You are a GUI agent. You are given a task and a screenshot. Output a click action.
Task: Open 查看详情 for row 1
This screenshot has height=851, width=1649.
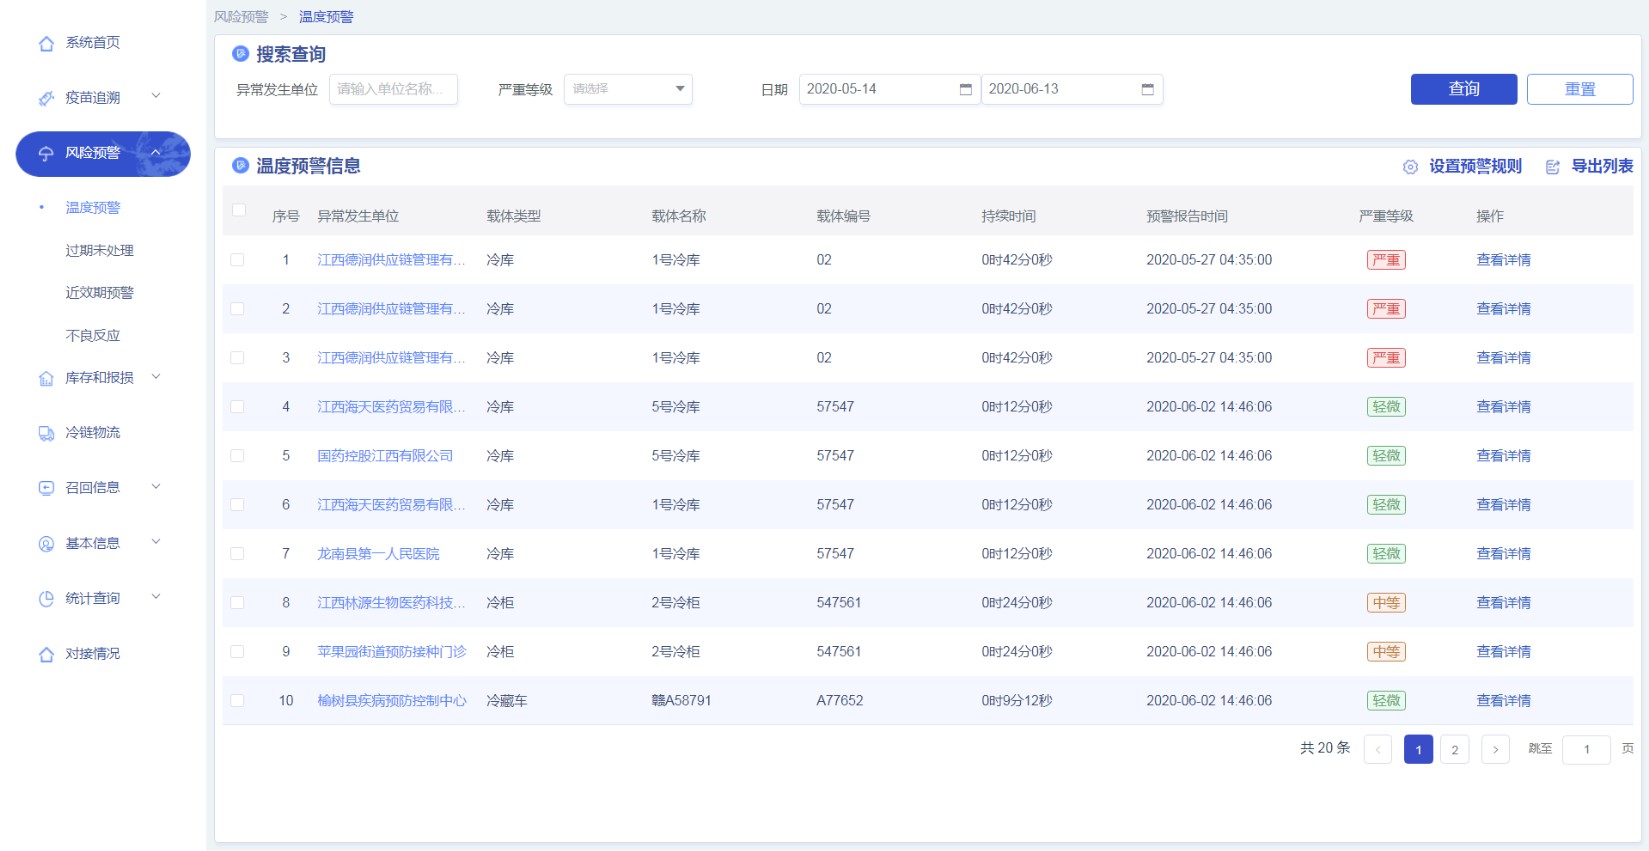pyautogui.click(x=1503, y=260)
